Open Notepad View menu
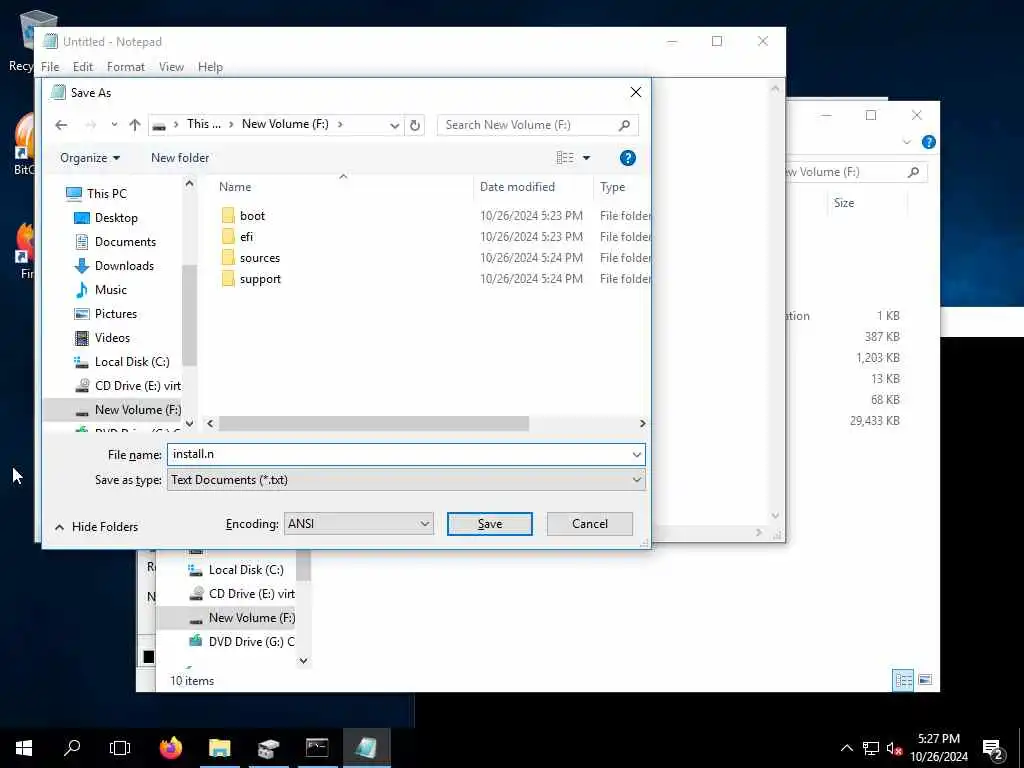1024x768 pixels. pos(171,67)
